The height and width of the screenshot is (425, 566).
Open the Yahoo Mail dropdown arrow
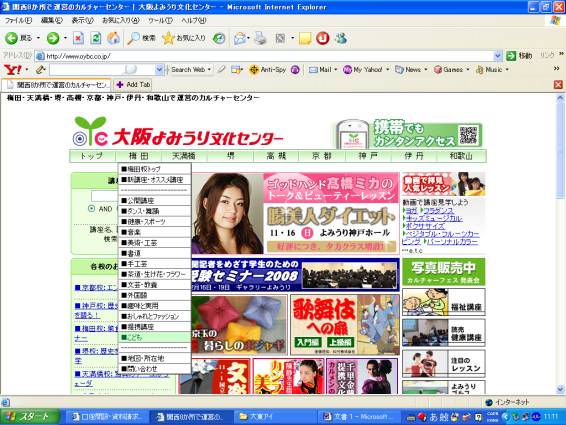(x=336, y=69)
